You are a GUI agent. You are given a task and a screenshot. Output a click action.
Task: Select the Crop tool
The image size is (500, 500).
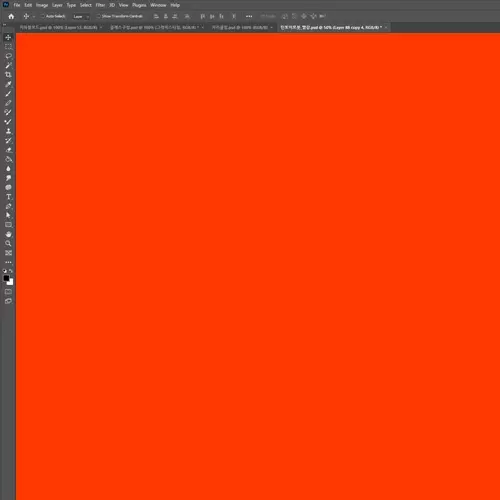coord(8,75)
